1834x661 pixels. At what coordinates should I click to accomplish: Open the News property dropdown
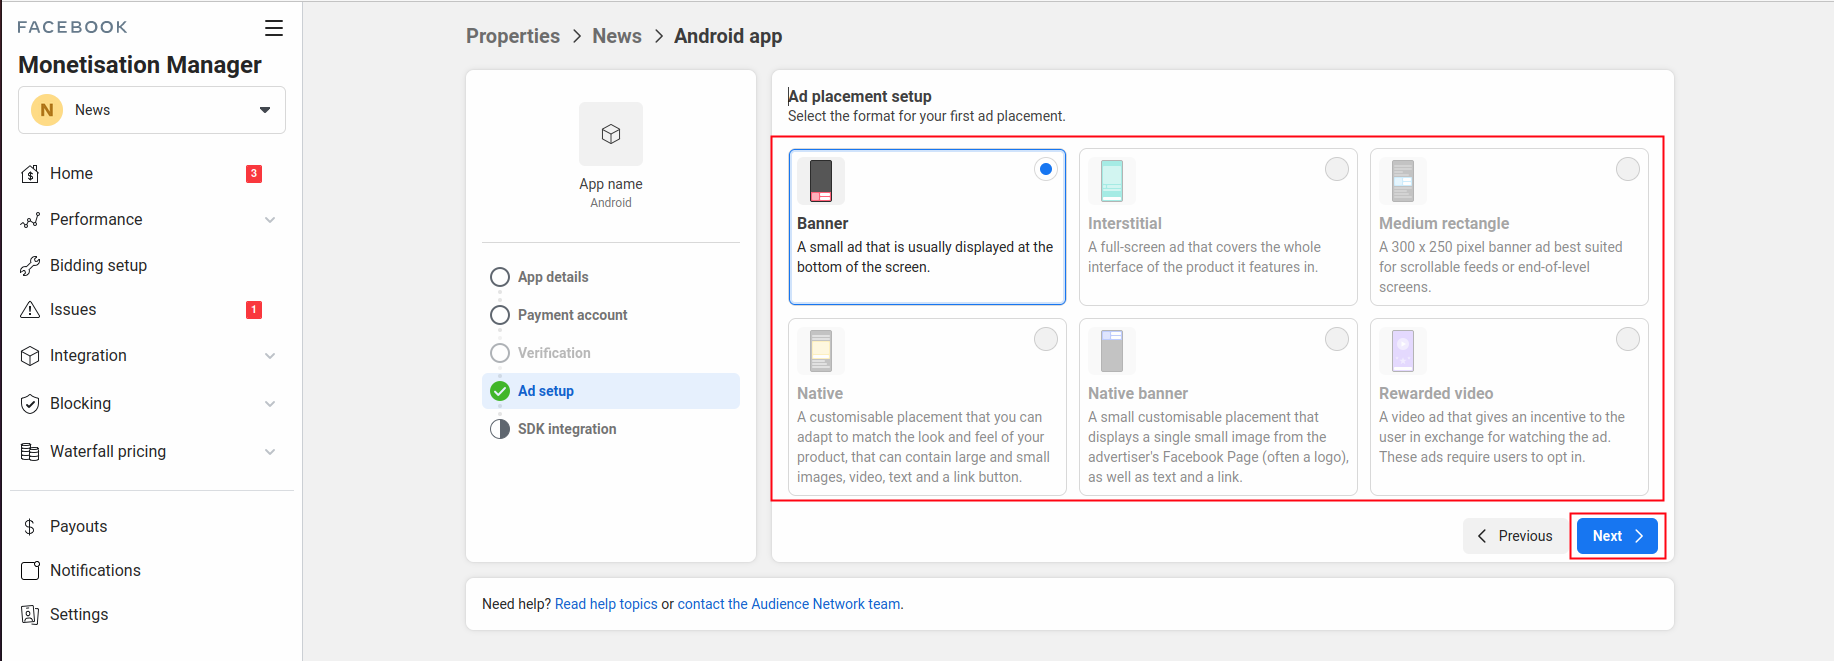tap(152, 110)
